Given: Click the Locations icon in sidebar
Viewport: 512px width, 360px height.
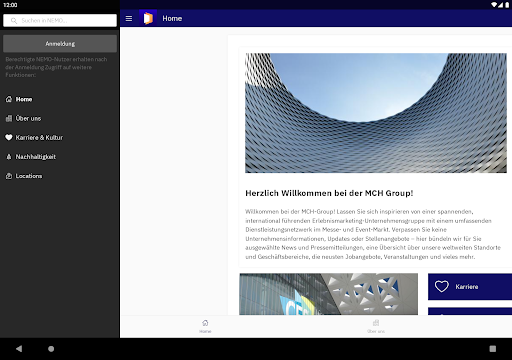Looking at the screenshot, I should click(9, 176).
